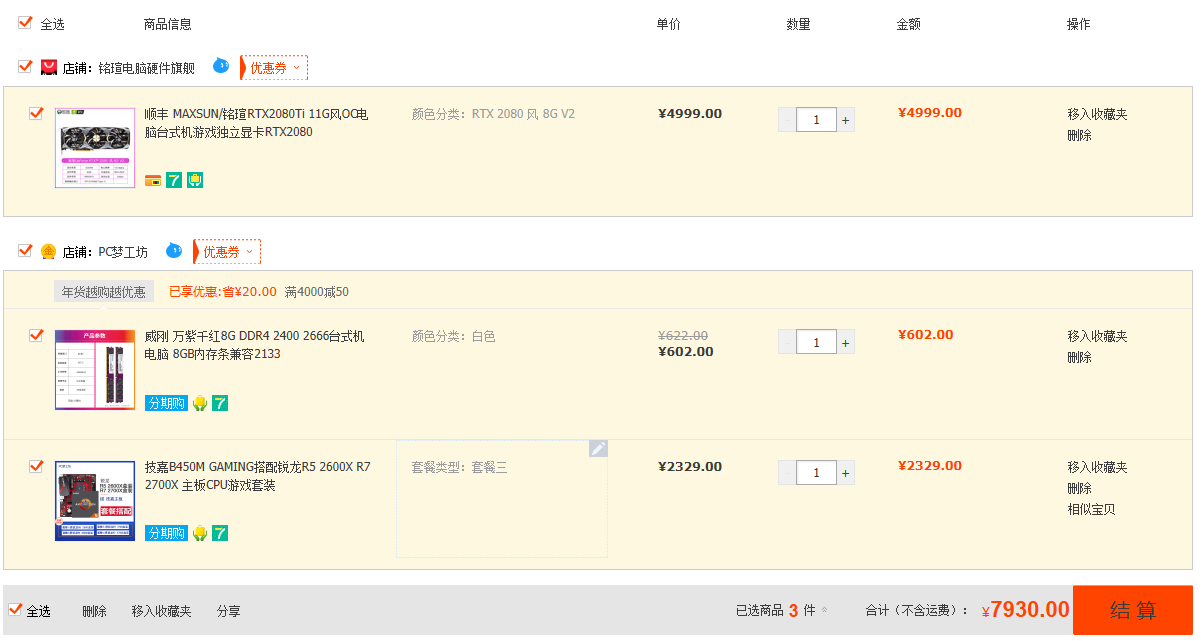Click 相似宝贝 link for 技嘉 item
Image resolution: width=1203 pixels, height=641 pixels.
point(1091,509)
